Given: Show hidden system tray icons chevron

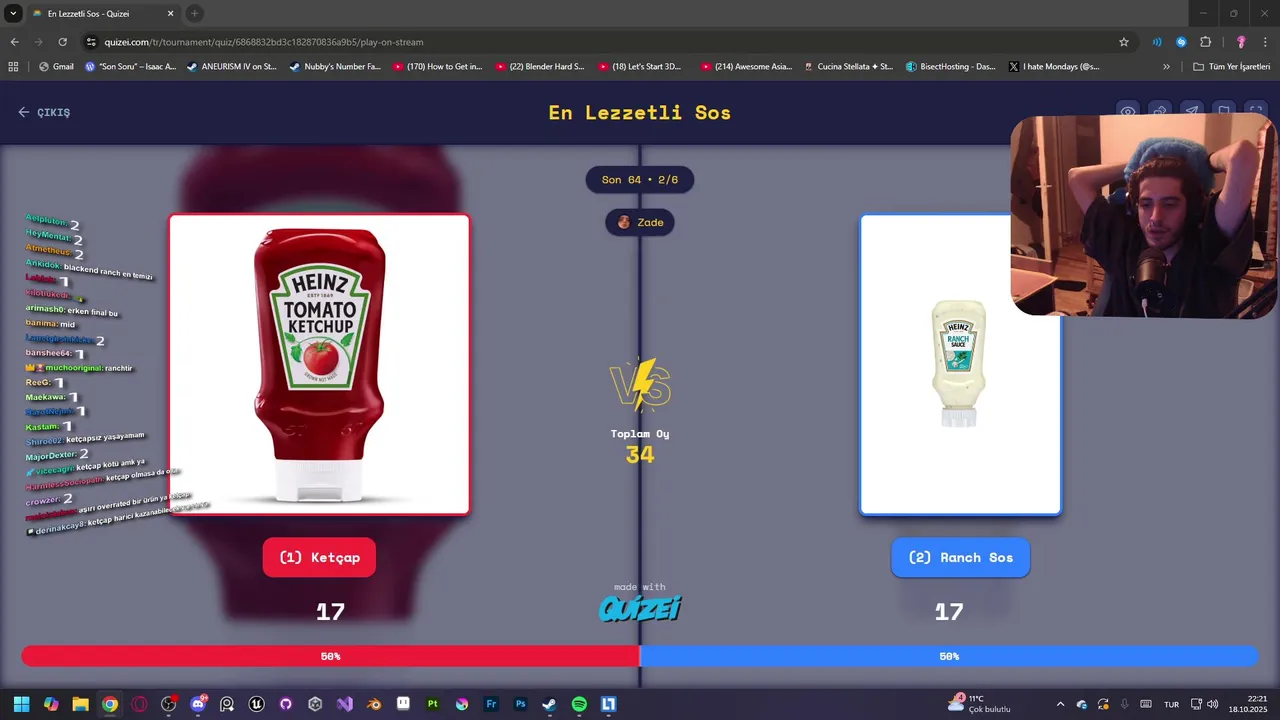Looking at the screenshot, I should [1060, 704].
